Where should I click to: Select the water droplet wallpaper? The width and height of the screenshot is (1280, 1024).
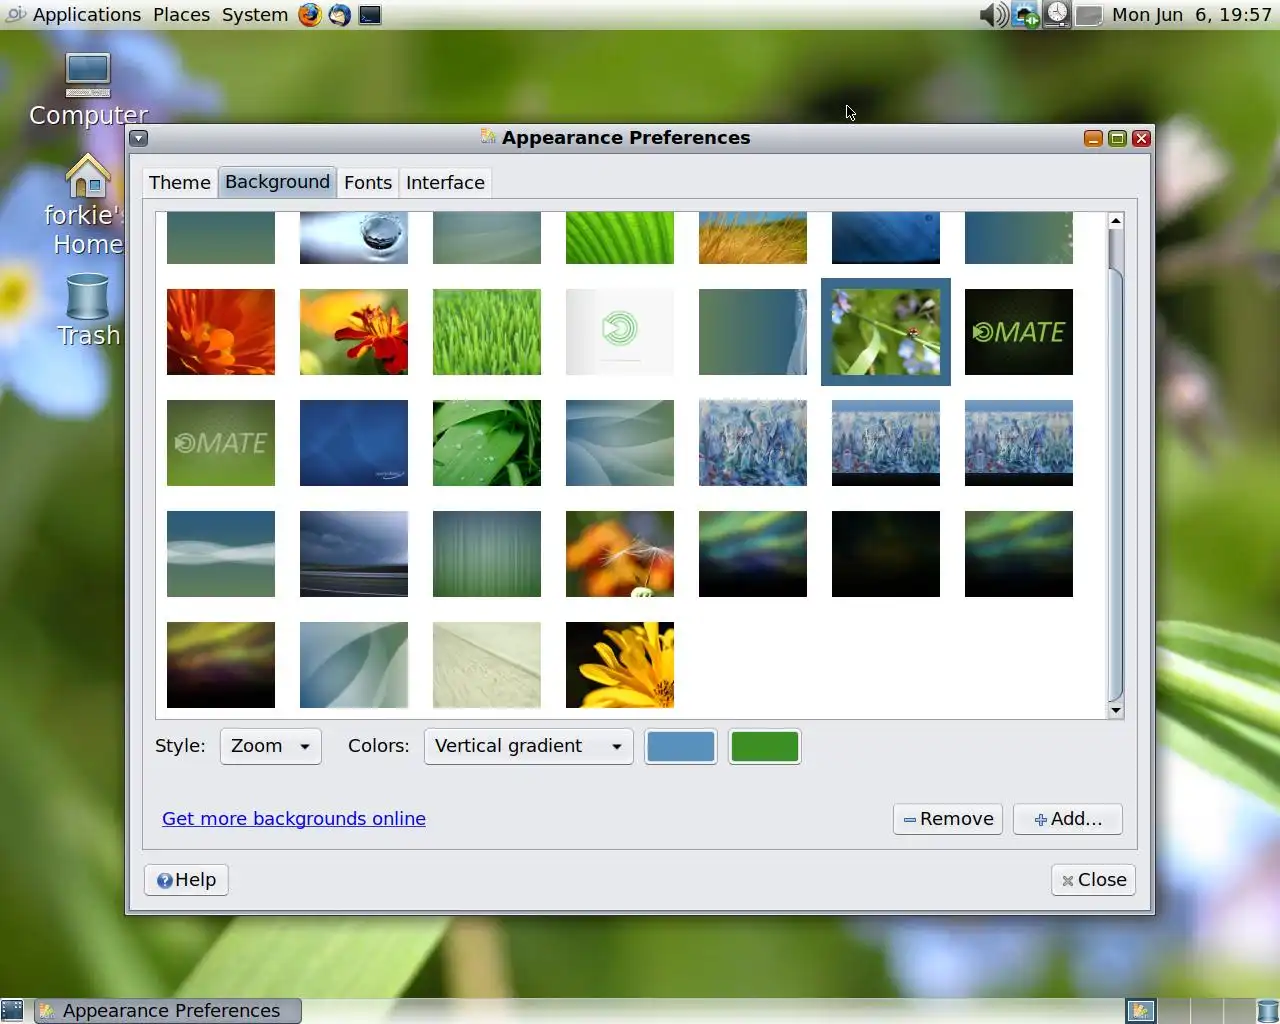pyautogui.click(x=354, y=238)
